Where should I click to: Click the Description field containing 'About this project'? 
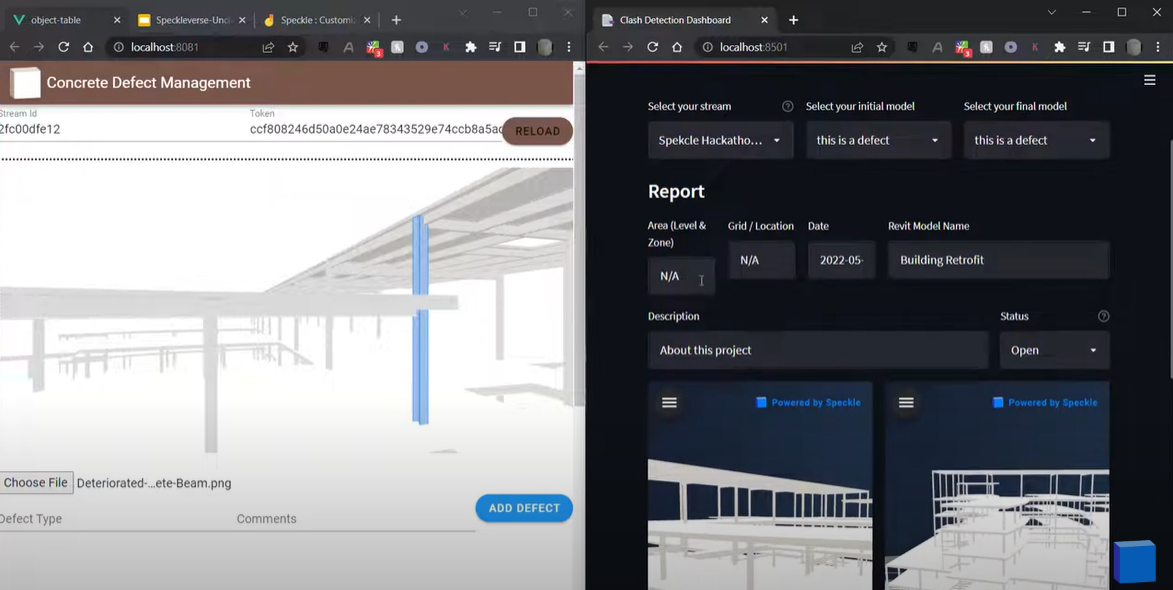pyautogui.click(x=817, y=350)
